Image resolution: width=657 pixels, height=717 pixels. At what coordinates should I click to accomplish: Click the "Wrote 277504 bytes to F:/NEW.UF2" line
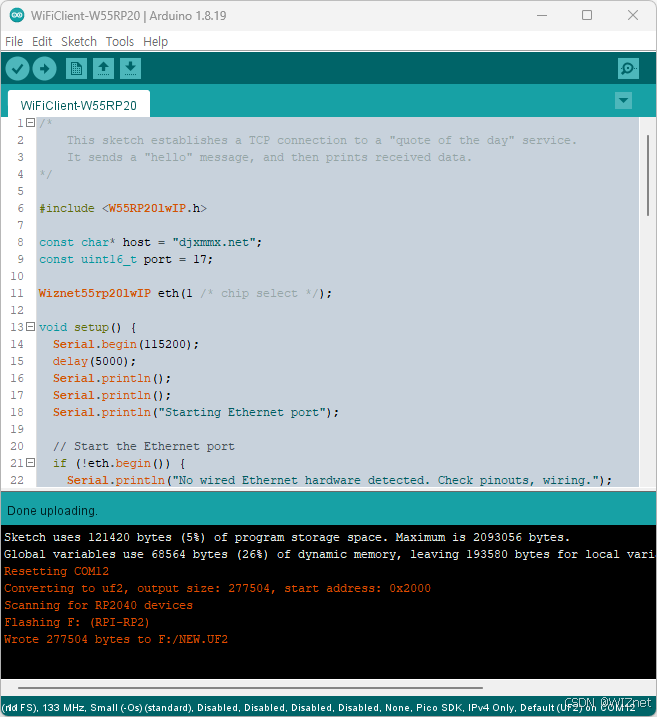tap(116, 639)
